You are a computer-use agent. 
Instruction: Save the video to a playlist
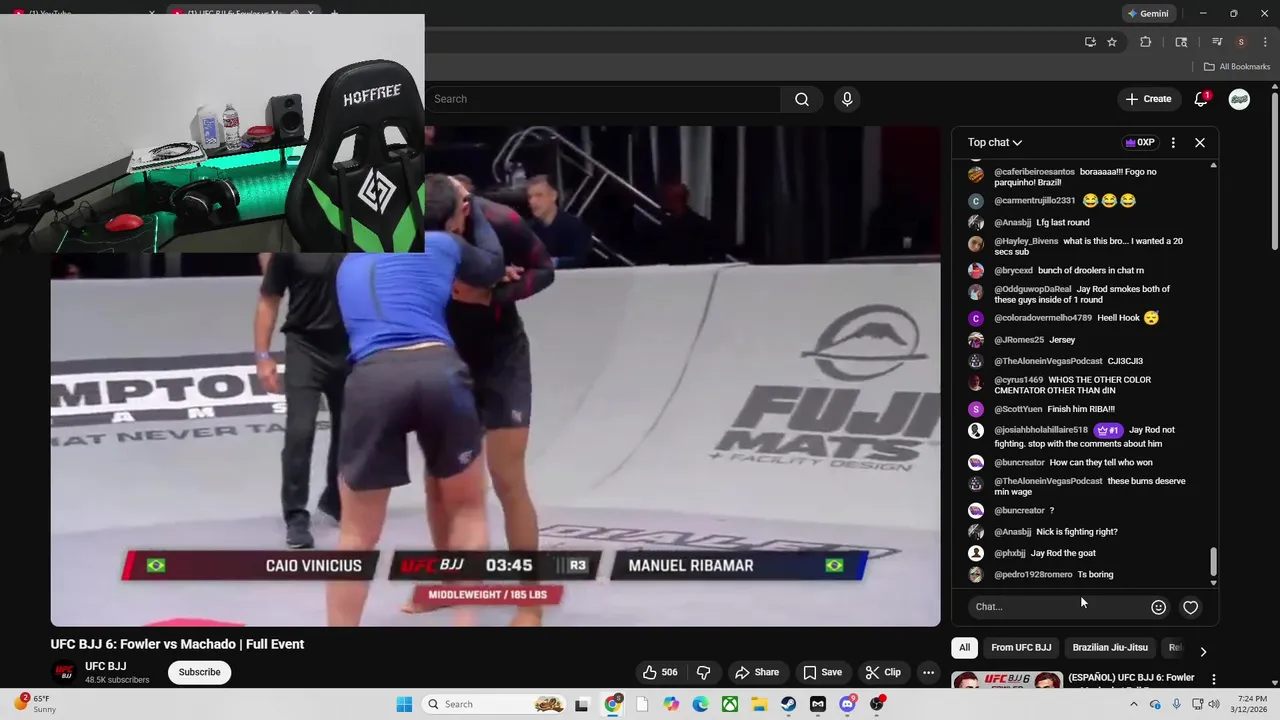pos(822,672)
